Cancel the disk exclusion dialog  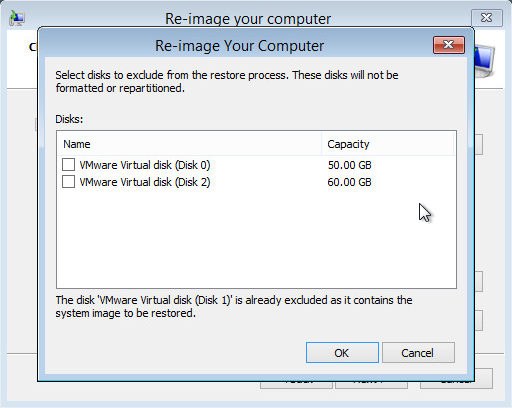[418, 352]
